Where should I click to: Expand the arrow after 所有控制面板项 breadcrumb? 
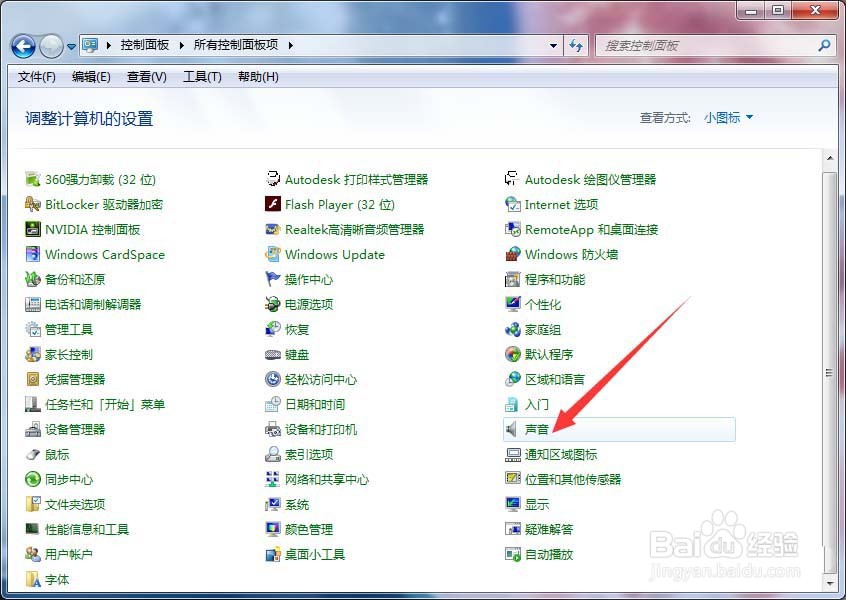click(x=290, y=45)
